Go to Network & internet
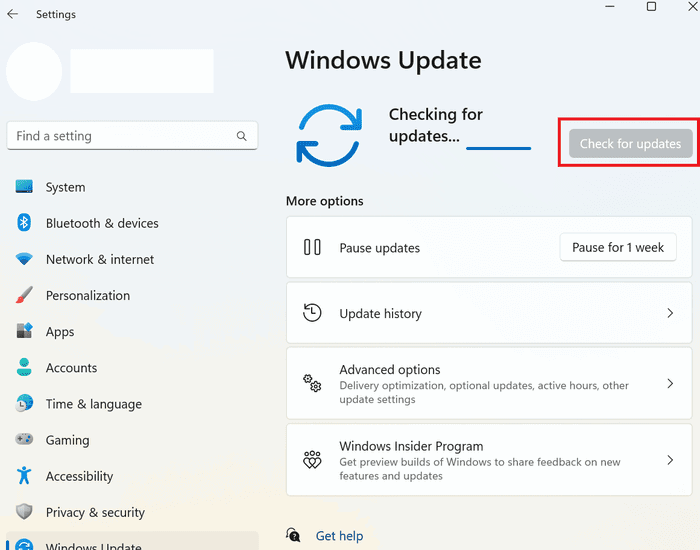The height and width of the screenshot is (550, 700). [x=100, y=259]
